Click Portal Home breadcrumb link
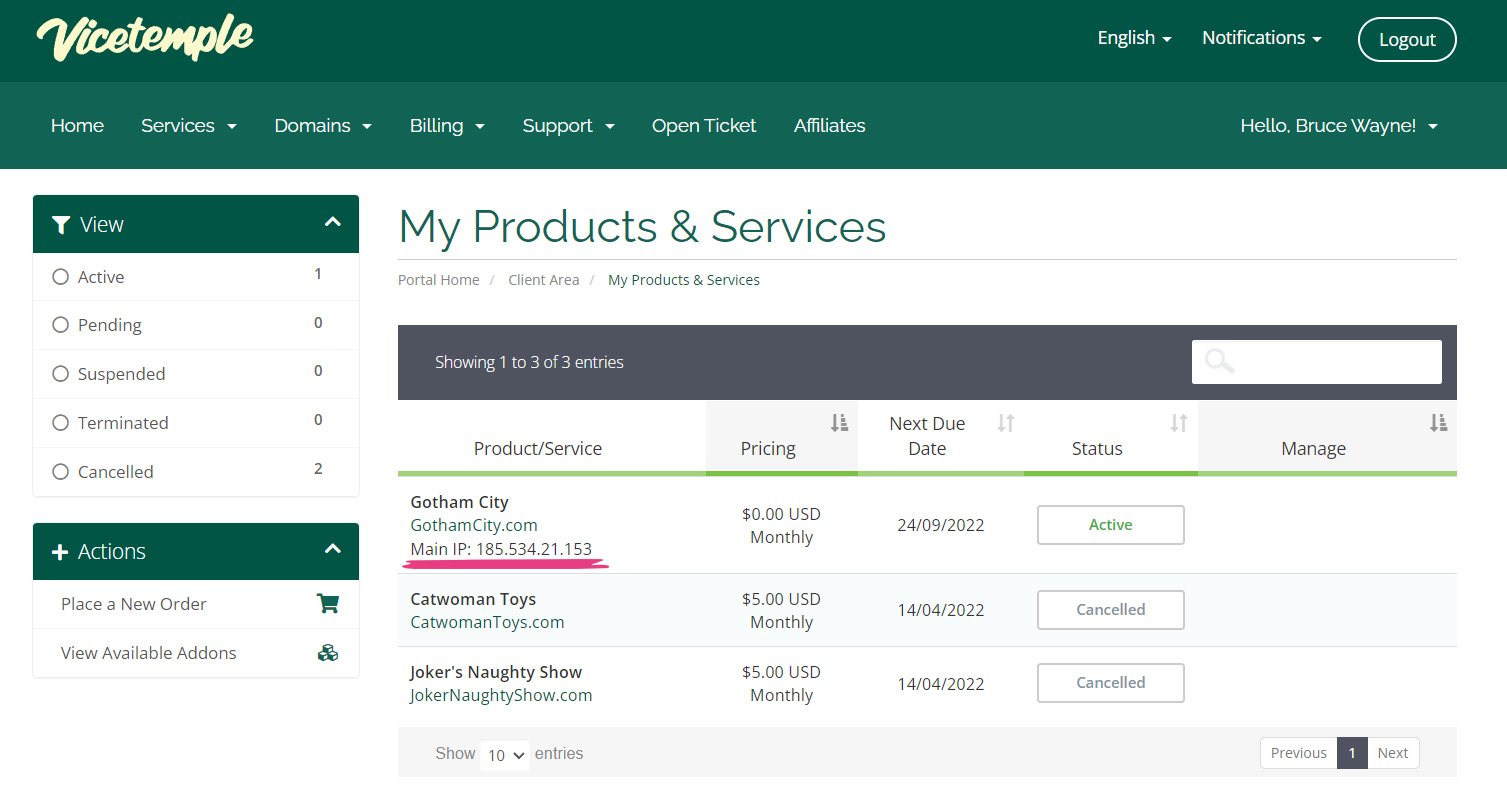Viewport: 1507px width, 794px height. [439, 280]
